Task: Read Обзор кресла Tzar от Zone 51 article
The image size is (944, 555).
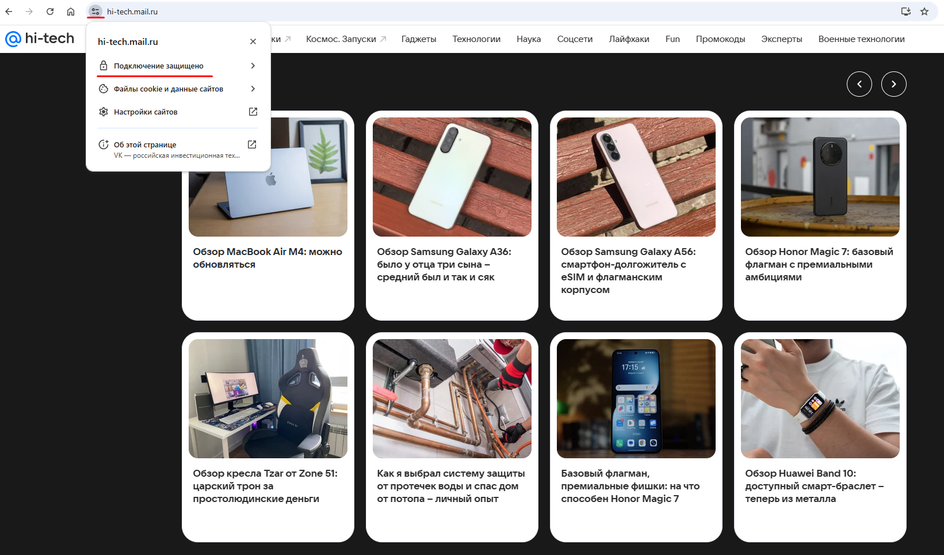Action: pyautogui.click(x=265, y=486)
